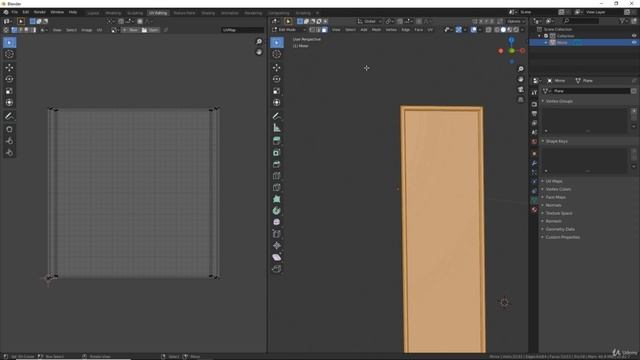
Task: Select the 3D Cursor tool in viewport
Action: (x=277, y=54)
